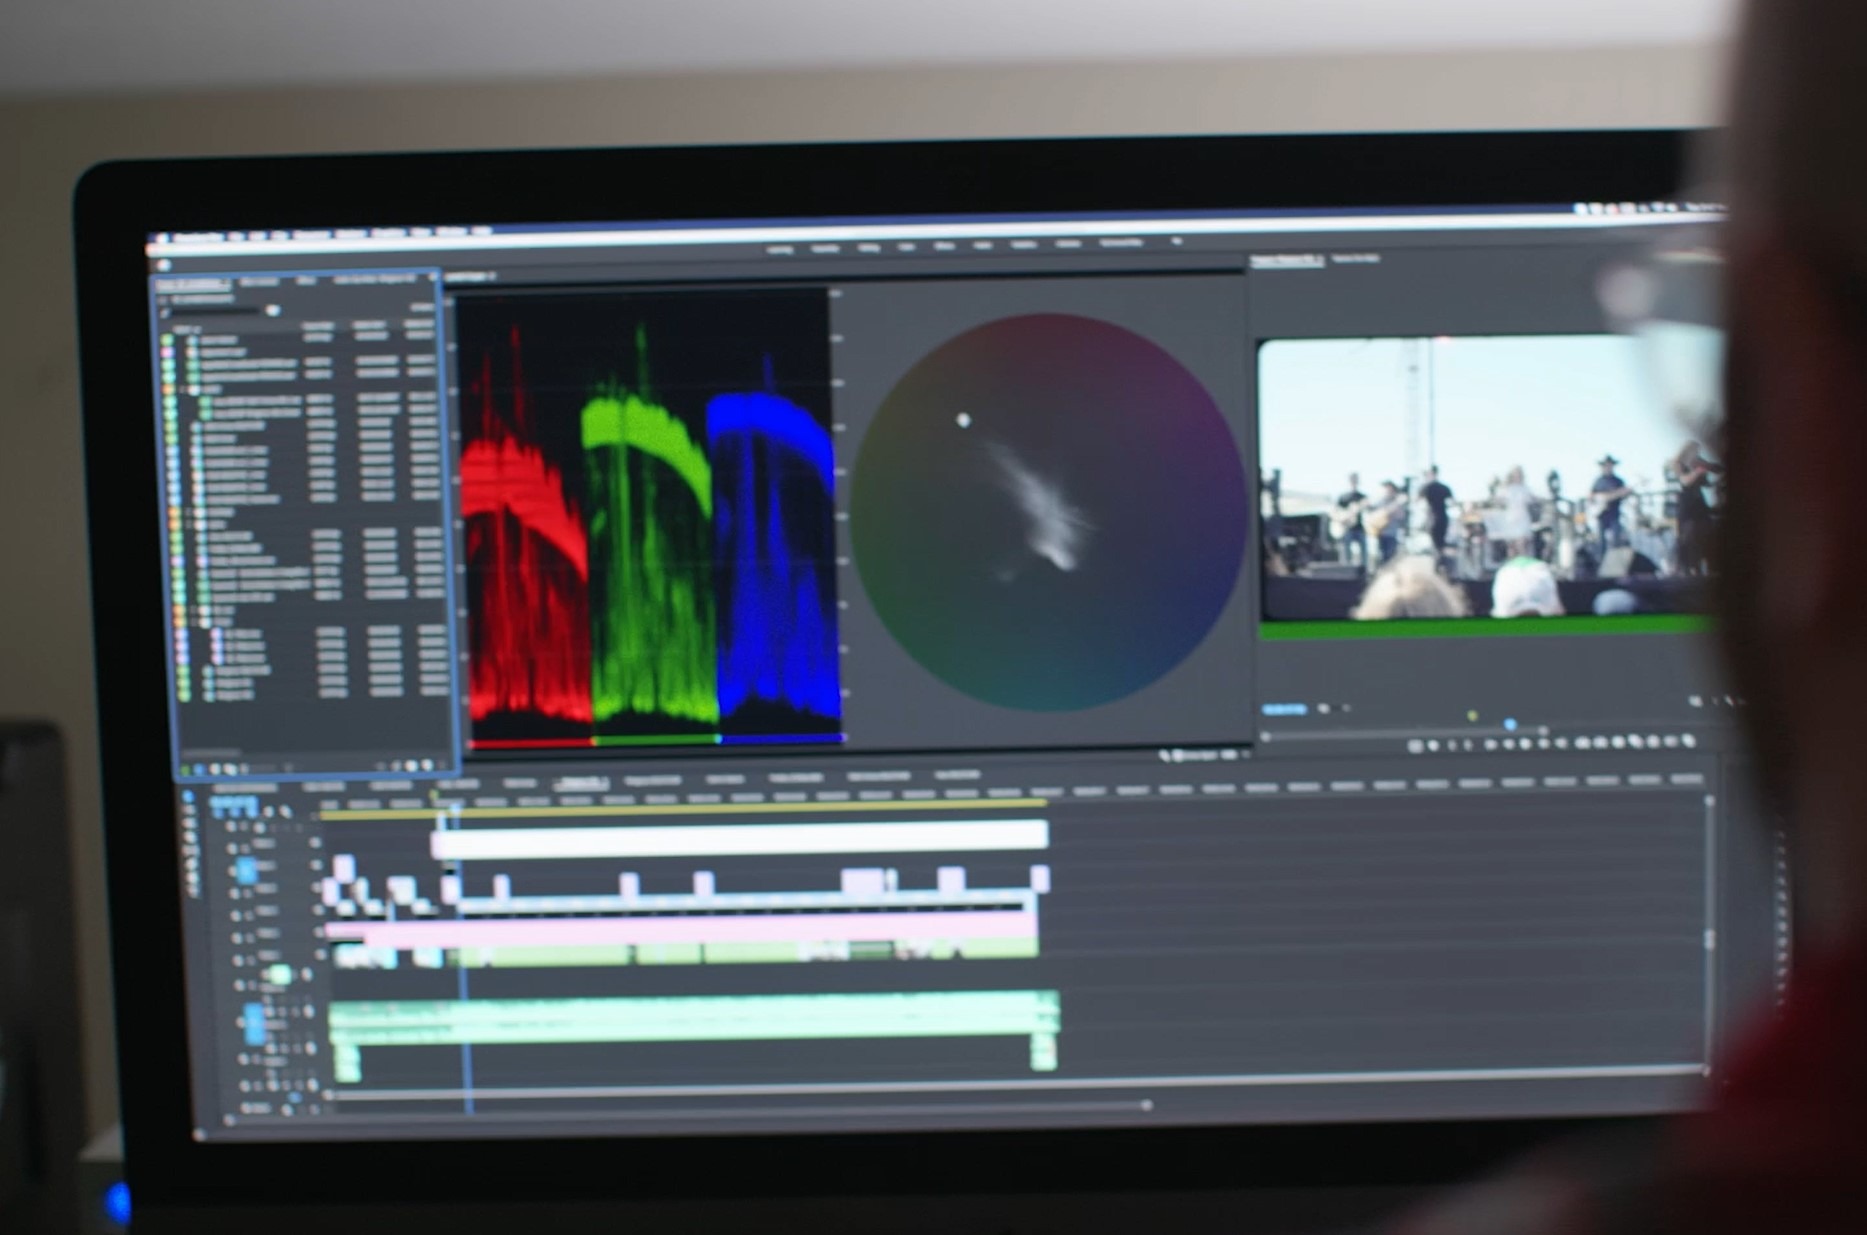Click the blue playhead in the Program Monitor scrubber
The height and width of the screenshot is (1235, 1867).
click(x=1510, y=724)
